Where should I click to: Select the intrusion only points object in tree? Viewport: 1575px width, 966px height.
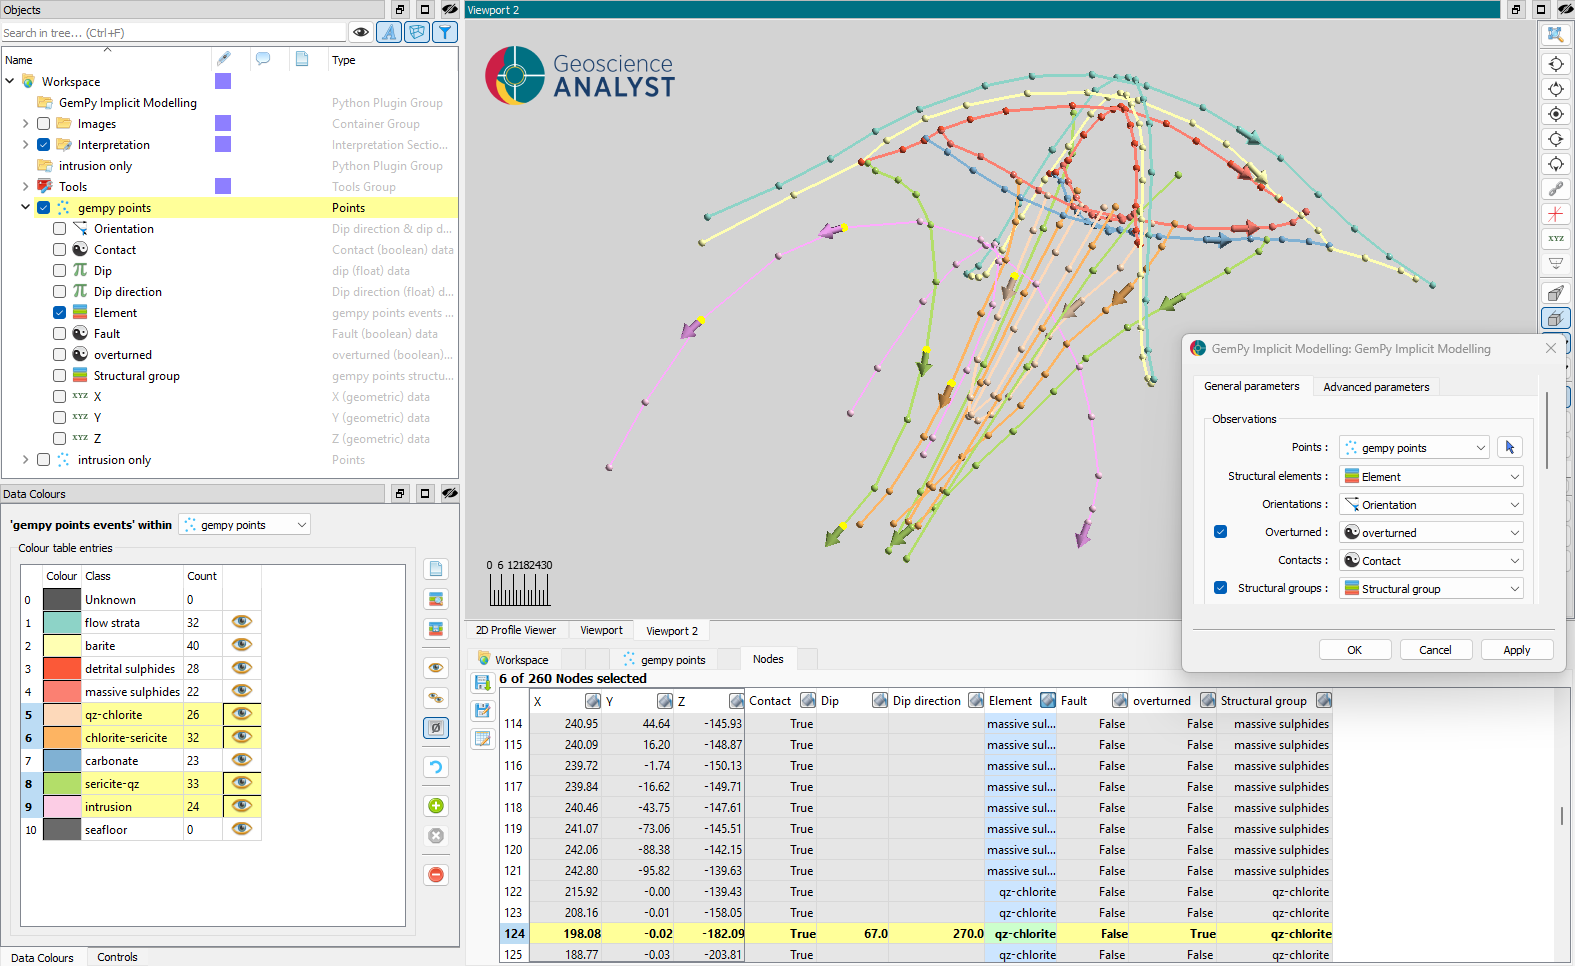pyautogui.click(x=114, y=460)
